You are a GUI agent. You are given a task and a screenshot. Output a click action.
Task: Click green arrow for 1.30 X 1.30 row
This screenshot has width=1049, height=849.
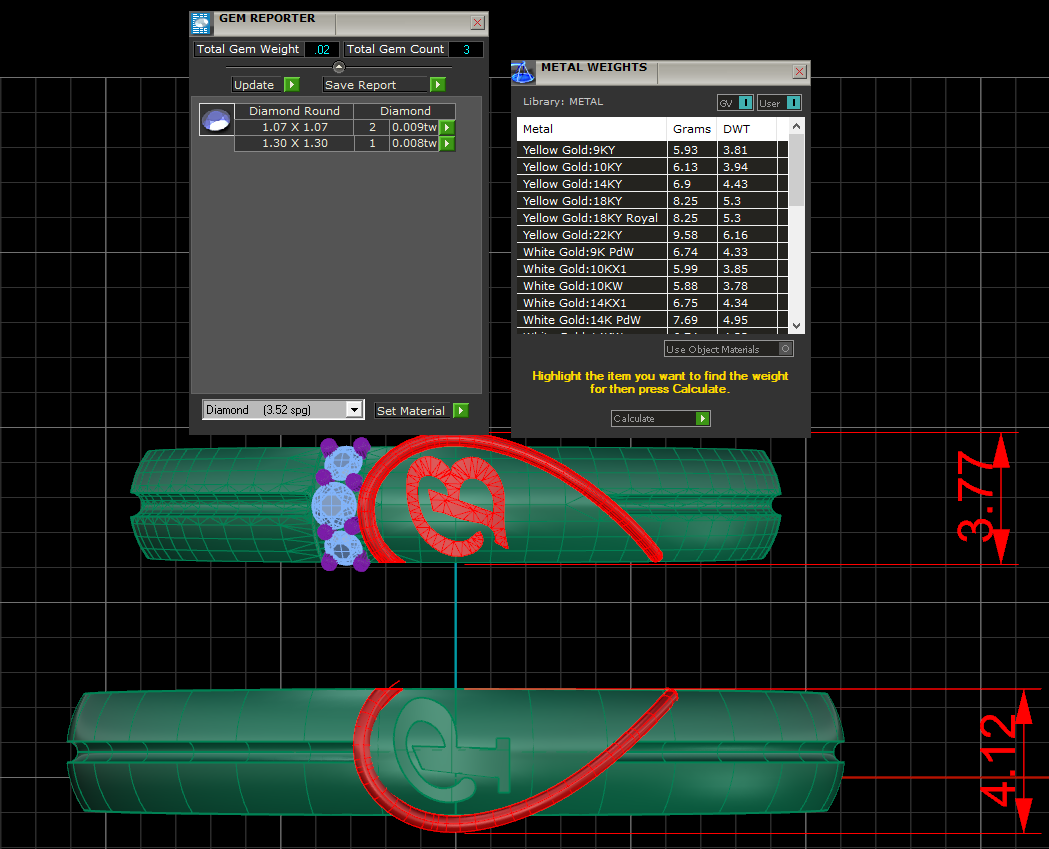tap(447, 144)
